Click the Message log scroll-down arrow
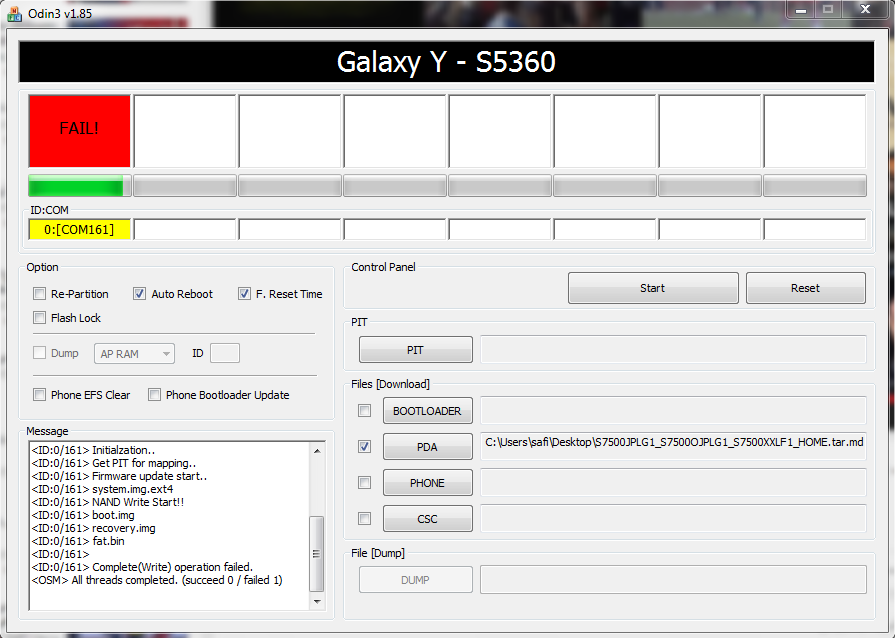 click(x=317, y=601)
